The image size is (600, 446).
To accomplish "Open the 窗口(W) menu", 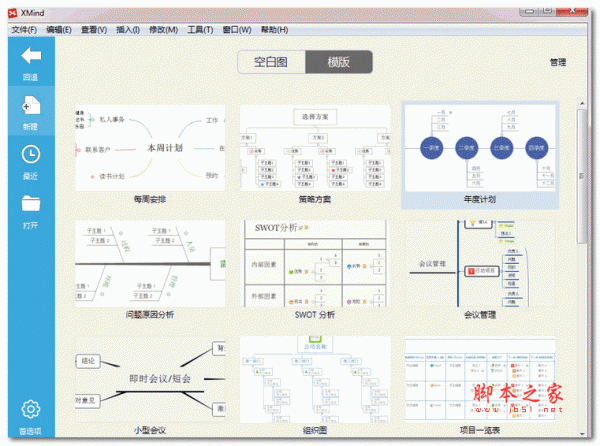I will [237, 30].
